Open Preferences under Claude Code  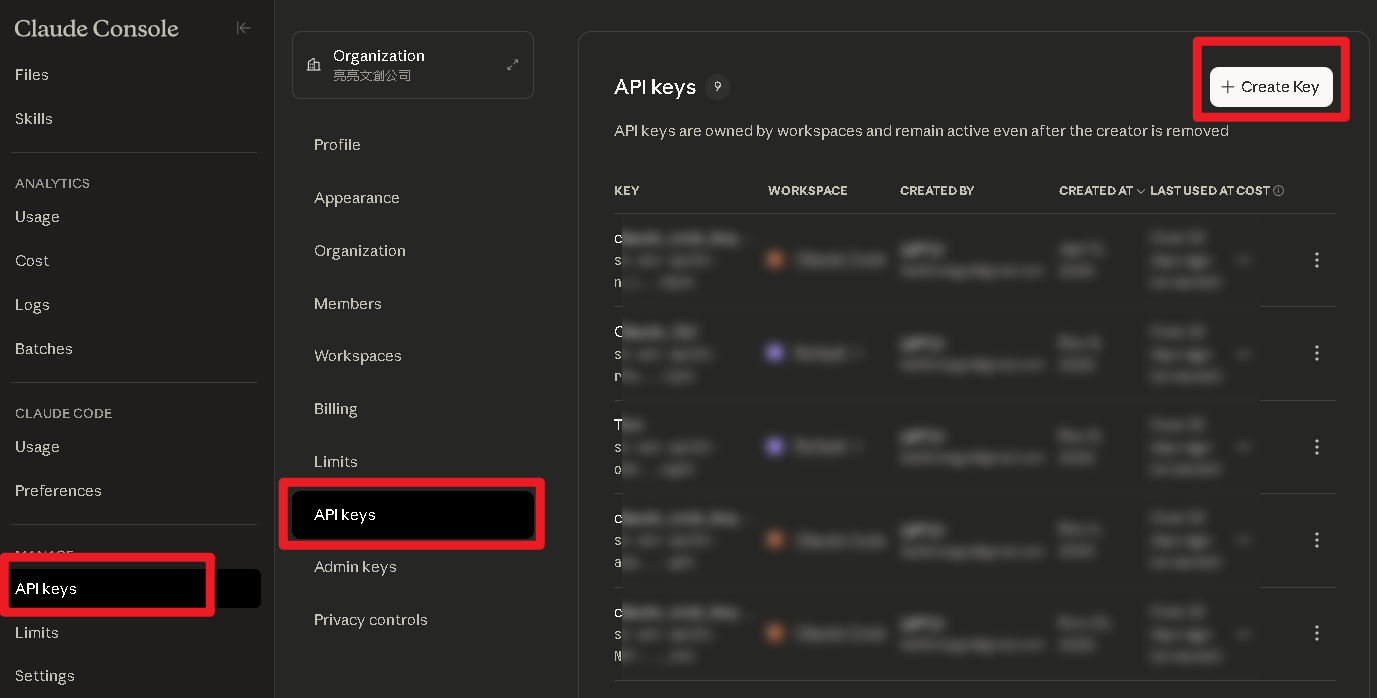click(x=58, y=490)
